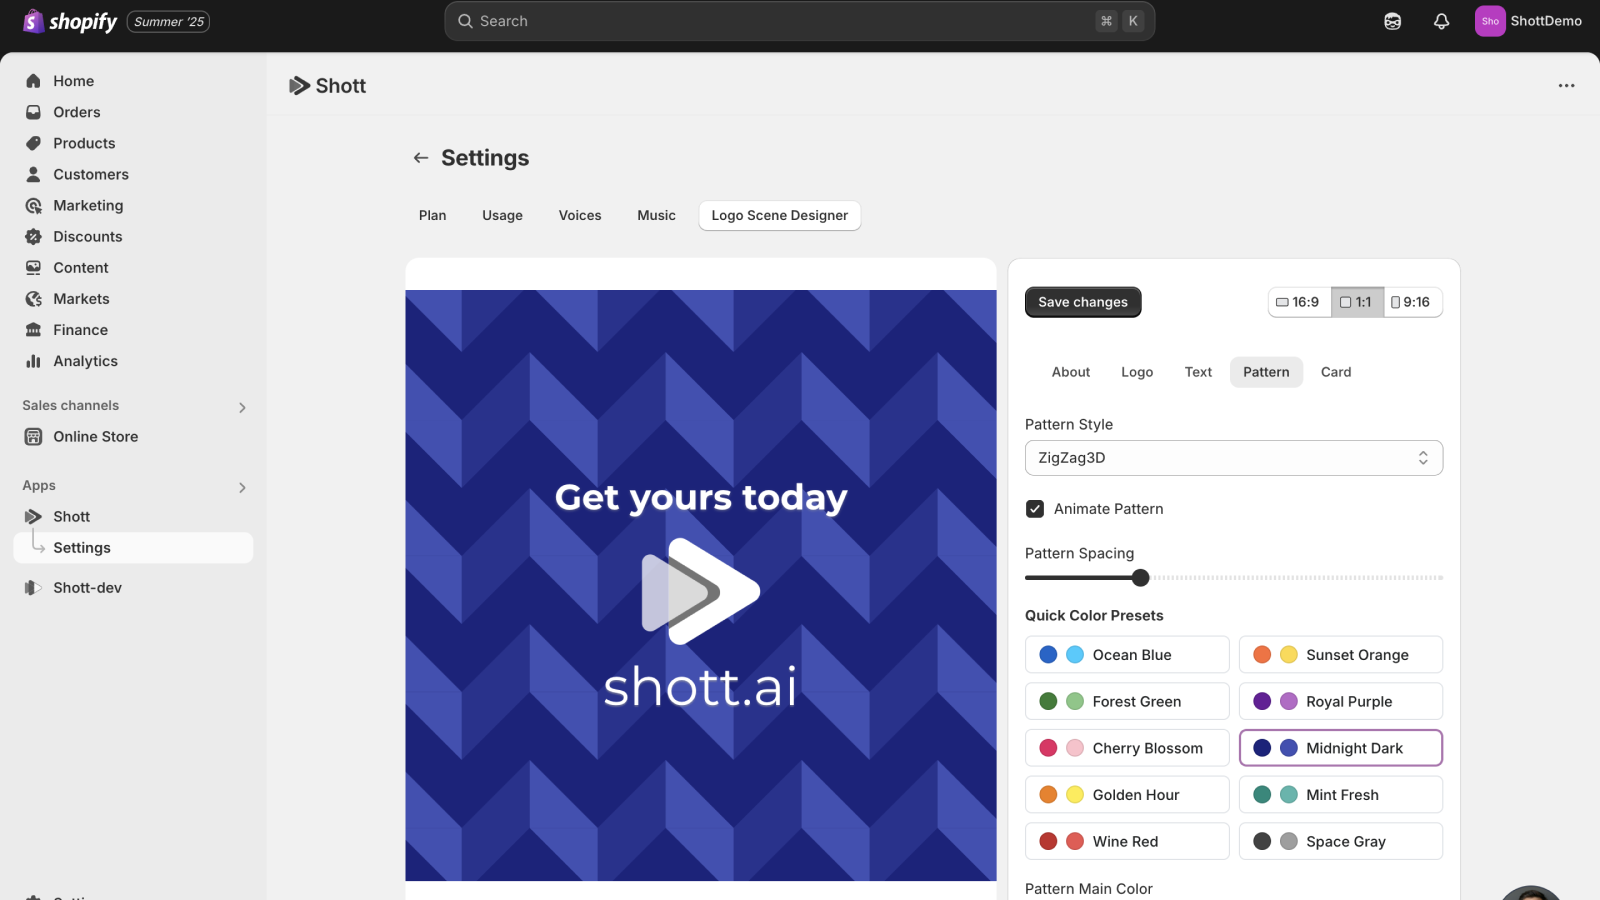Switch to the Text tab
This screenshot has width=1600, height=900.
coord(1198,372)
